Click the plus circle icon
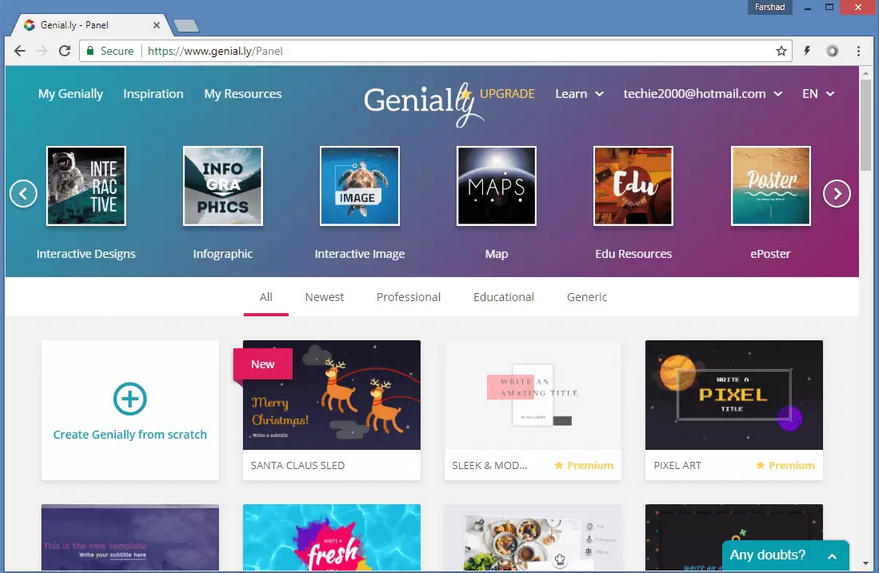The width and height of the screenshot is (879, 573). (130, 399)
